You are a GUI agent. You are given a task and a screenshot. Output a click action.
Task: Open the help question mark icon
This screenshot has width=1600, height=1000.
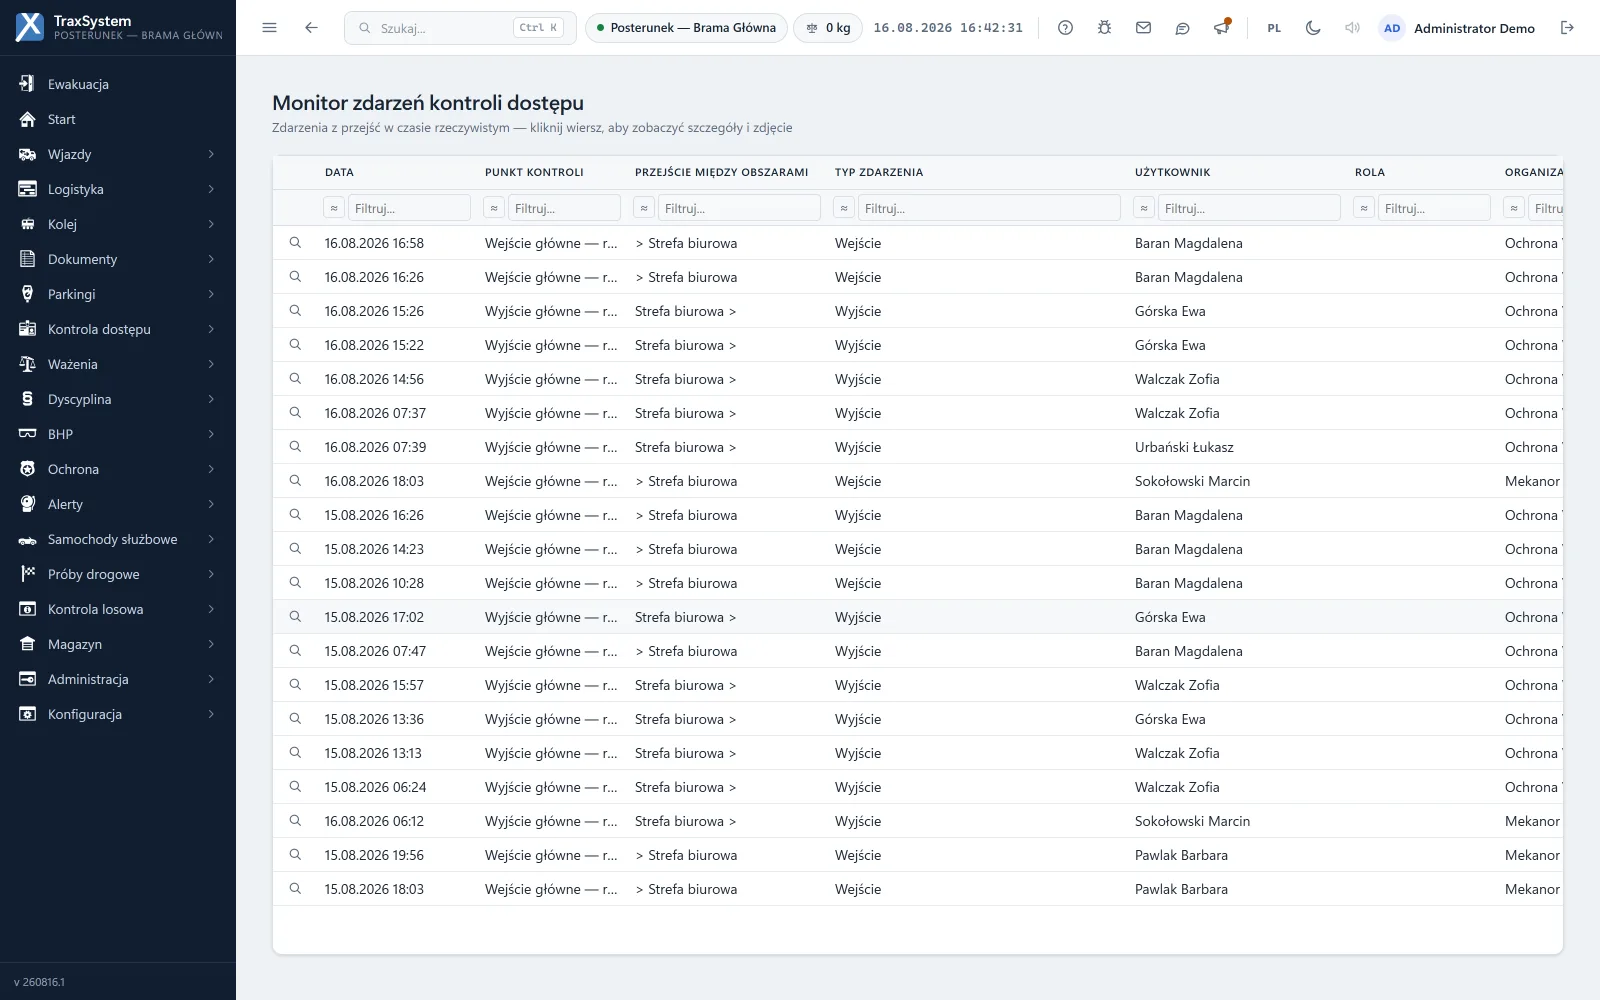[1065, 28]
